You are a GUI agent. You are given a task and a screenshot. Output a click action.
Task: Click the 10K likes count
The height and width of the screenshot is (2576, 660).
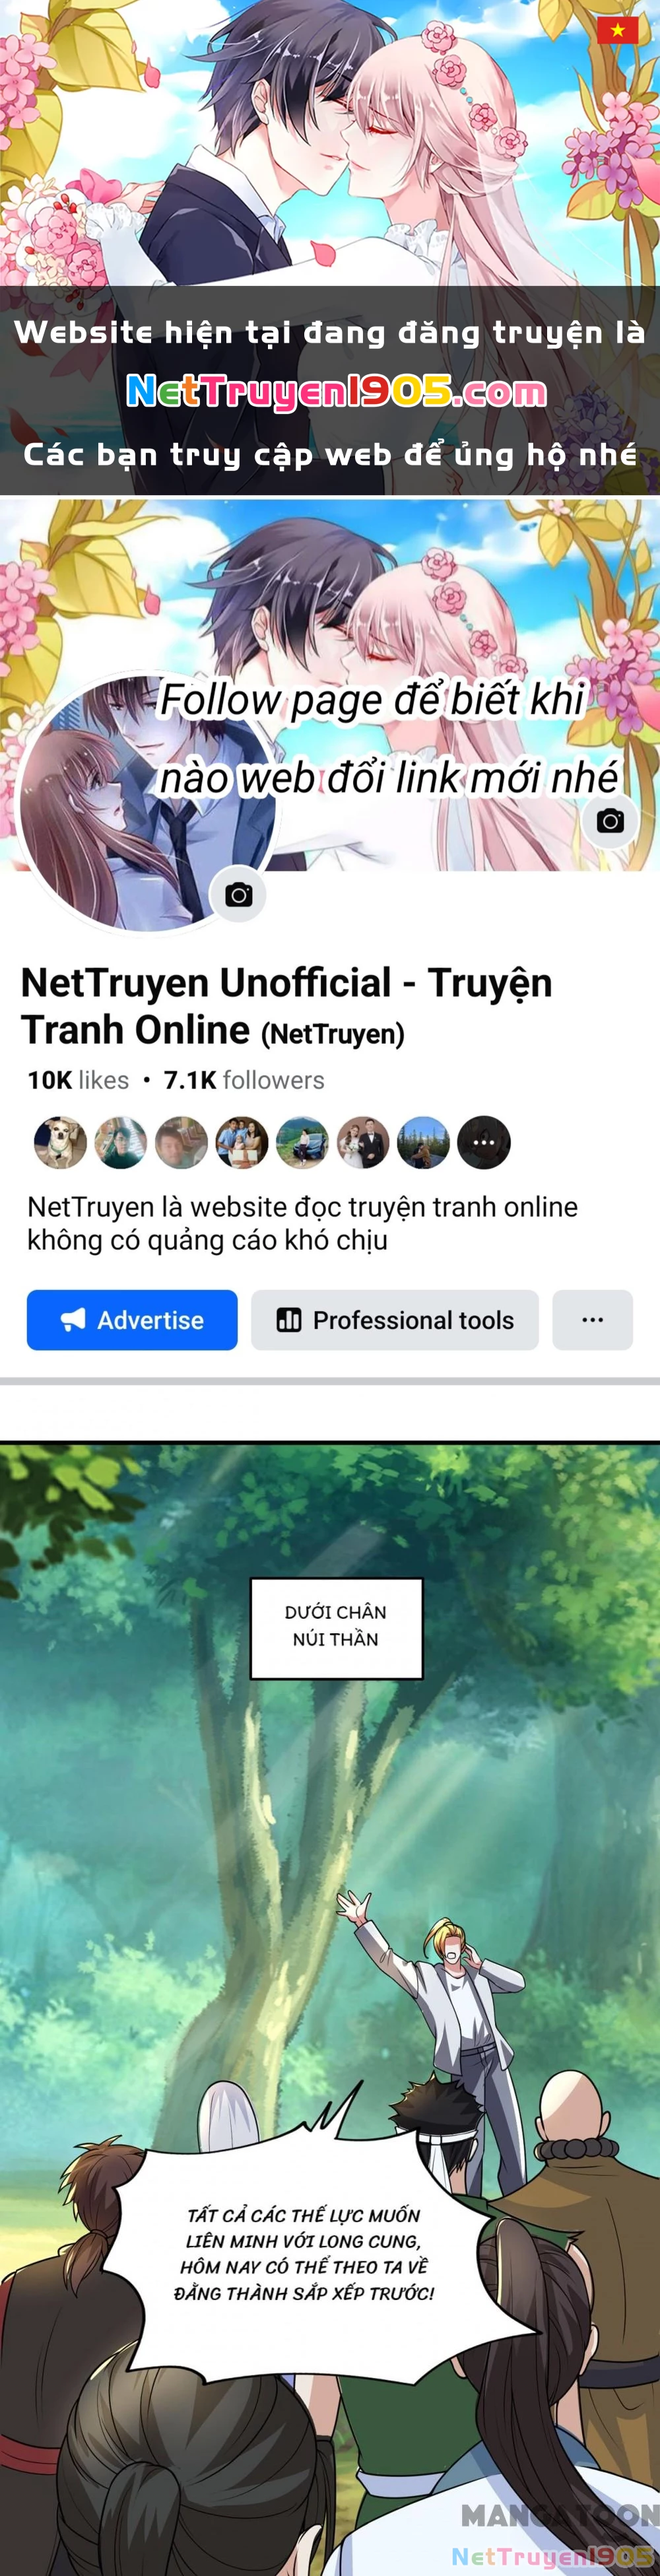pos(78,1080)
